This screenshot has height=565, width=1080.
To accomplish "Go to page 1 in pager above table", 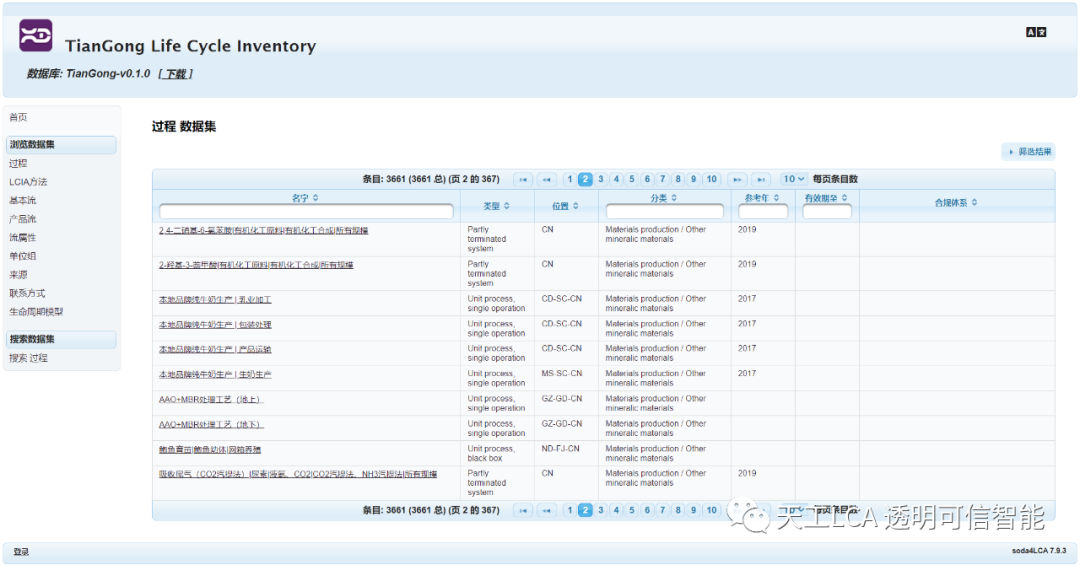I will [x=570, y=179].
